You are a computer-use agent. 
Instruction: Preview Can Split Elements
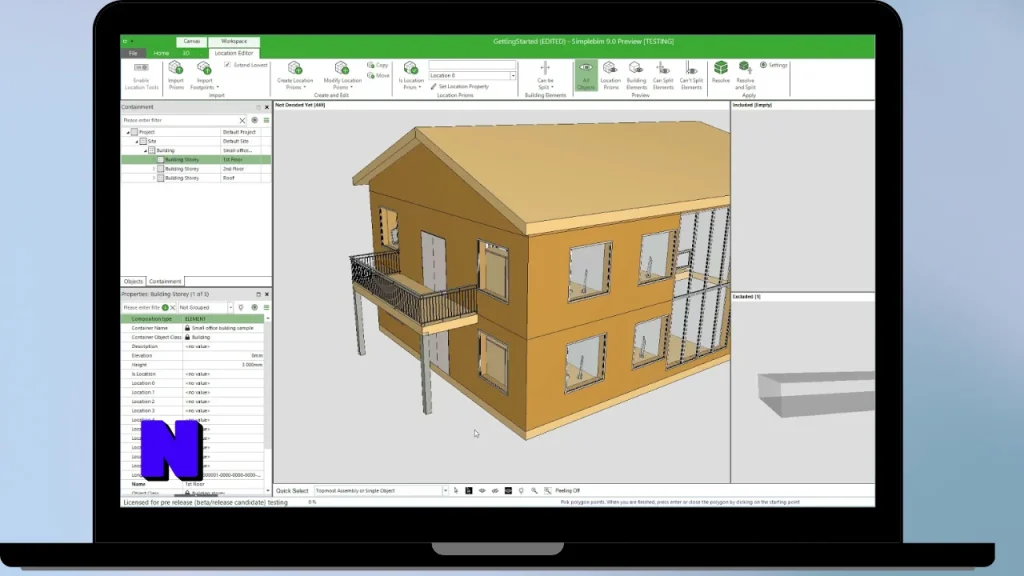tap(663, 76)
